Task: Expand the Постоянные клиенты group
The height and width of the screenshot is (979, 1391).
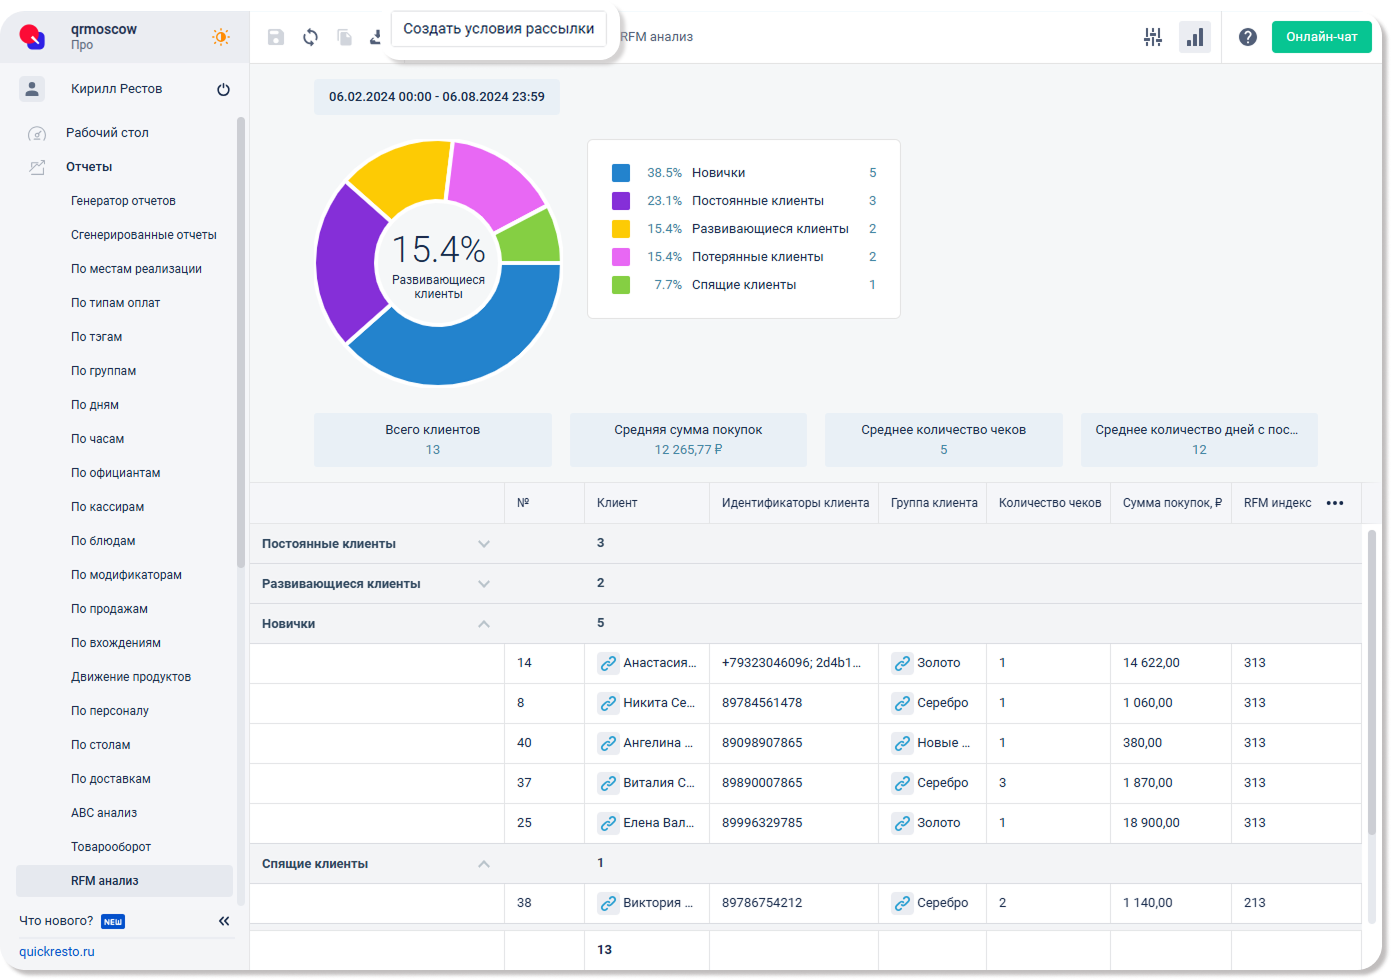Action: pos(484,544)
